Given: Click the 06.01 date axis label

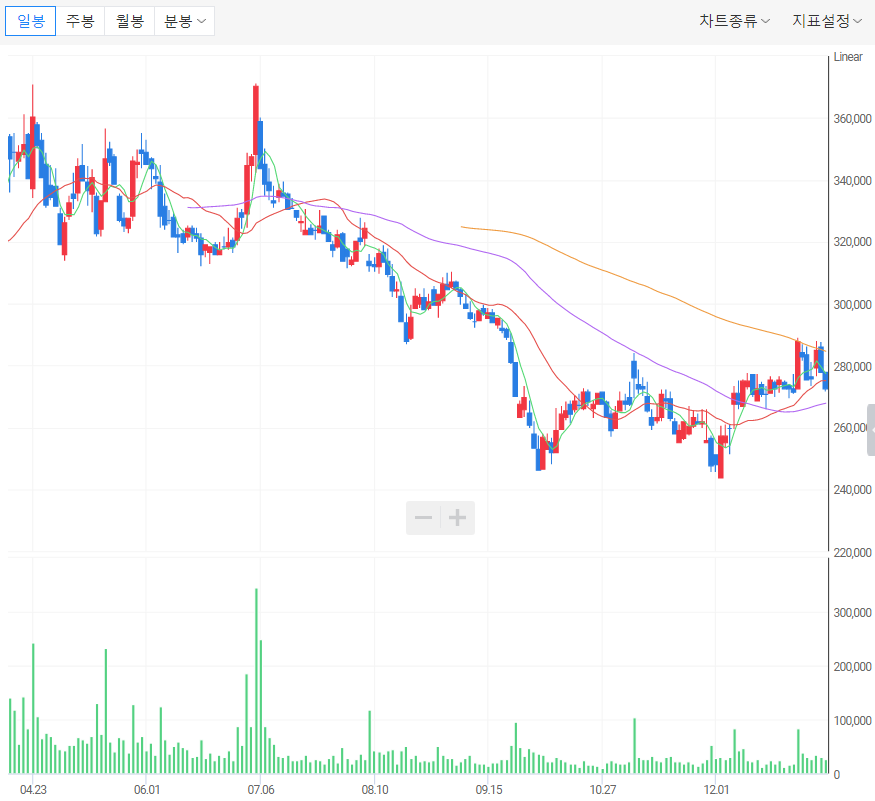Looking at the screenshot, I should tap(147, 789).
